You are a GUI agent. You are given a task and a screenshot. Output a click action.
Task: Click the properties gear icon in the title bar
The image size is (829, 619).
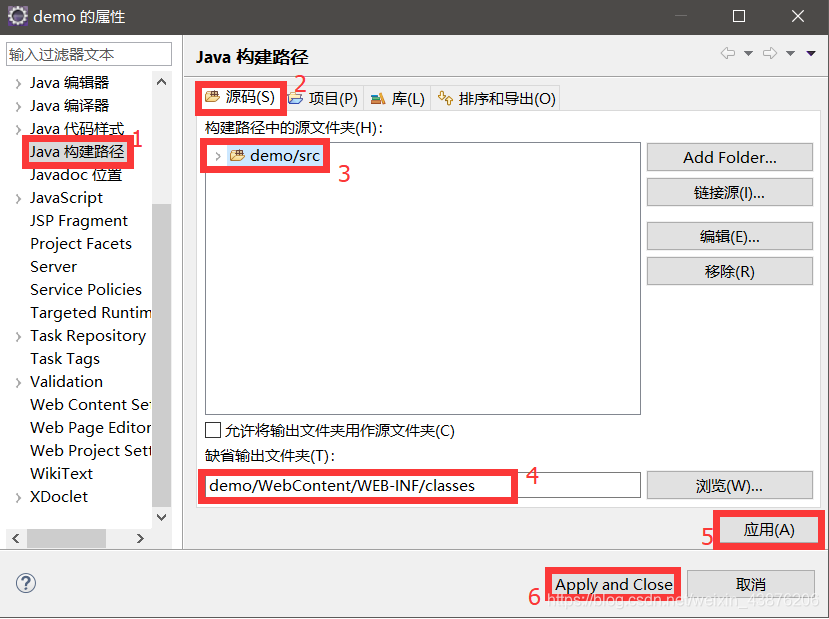tap(17, 16)
